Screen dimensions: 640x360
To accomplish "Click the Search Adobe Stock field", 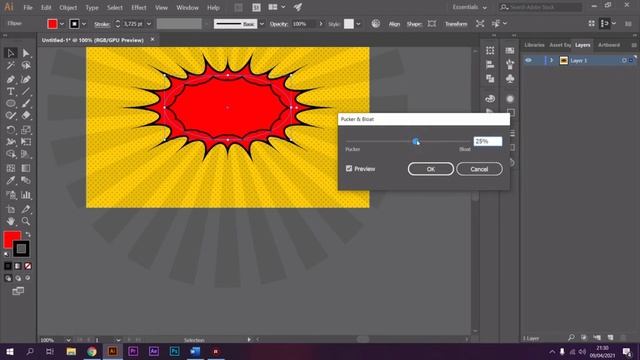I will (541, 7).
